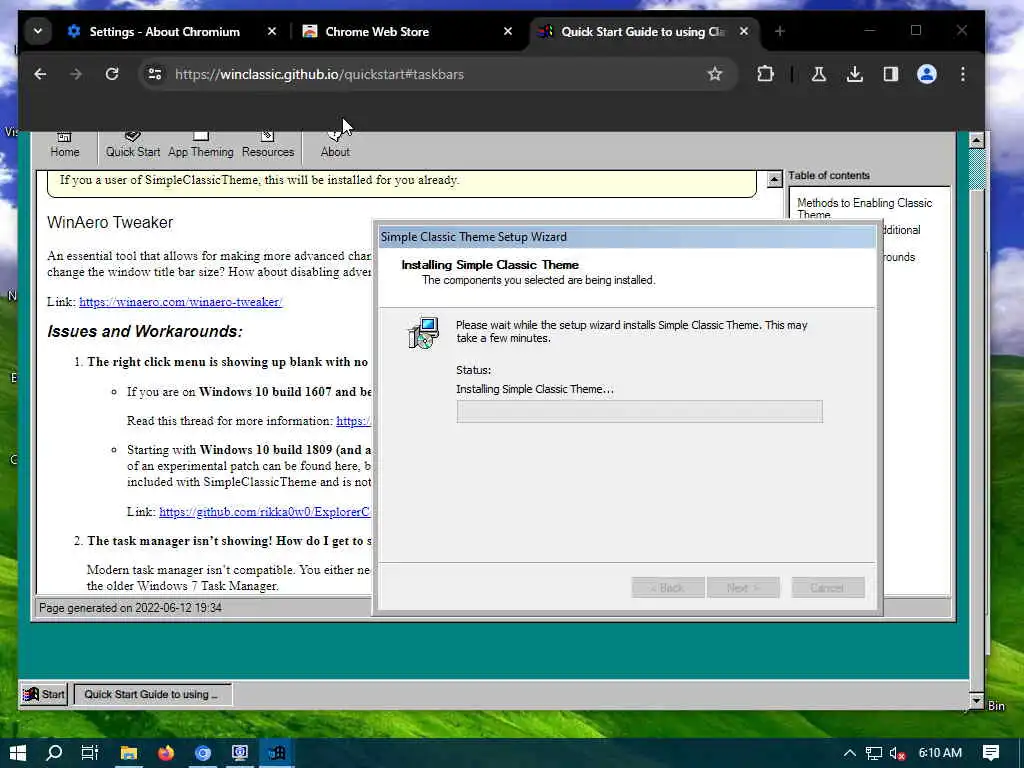Screen dimensions: 1024x768
Task: Open File Explorer from taskbar
Action: 129,753
